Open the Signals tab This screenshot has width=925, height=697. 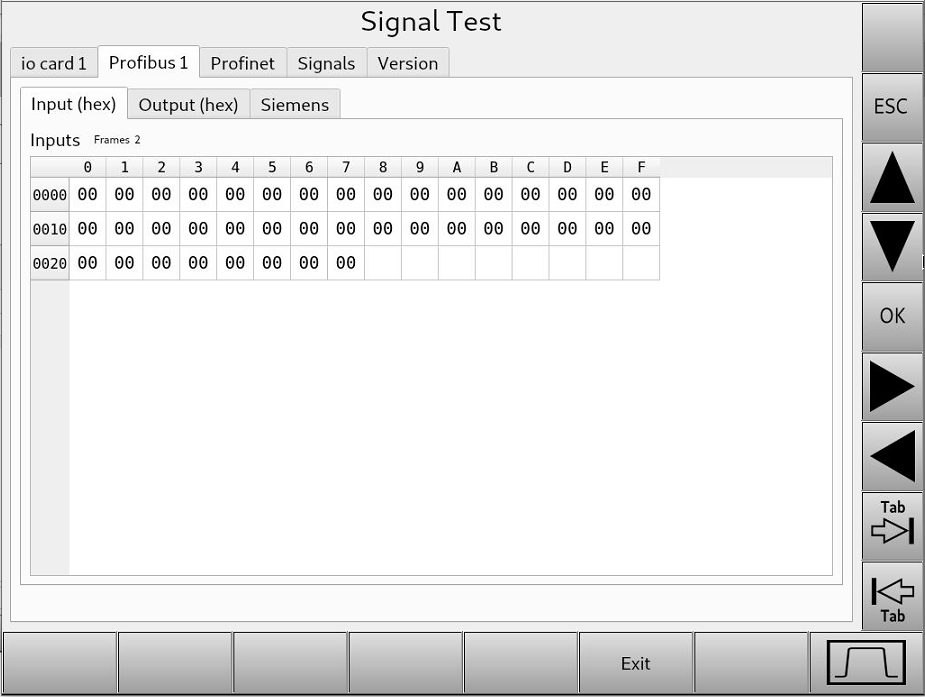tap(326, 62)
